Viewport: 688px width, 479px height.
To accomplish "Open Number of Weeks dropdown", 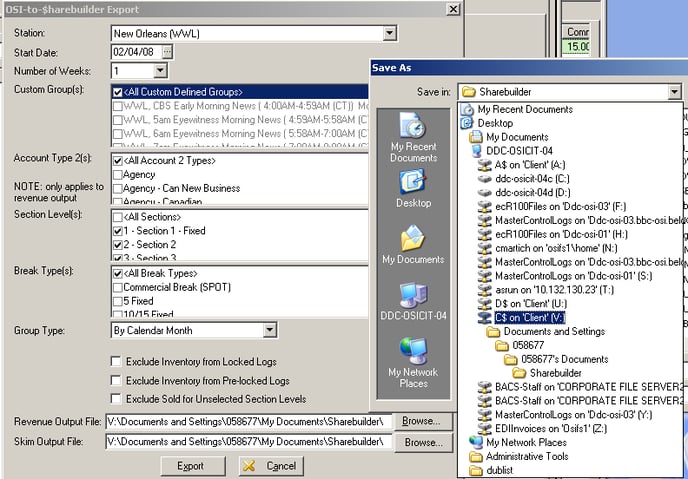I will point(160,70).
